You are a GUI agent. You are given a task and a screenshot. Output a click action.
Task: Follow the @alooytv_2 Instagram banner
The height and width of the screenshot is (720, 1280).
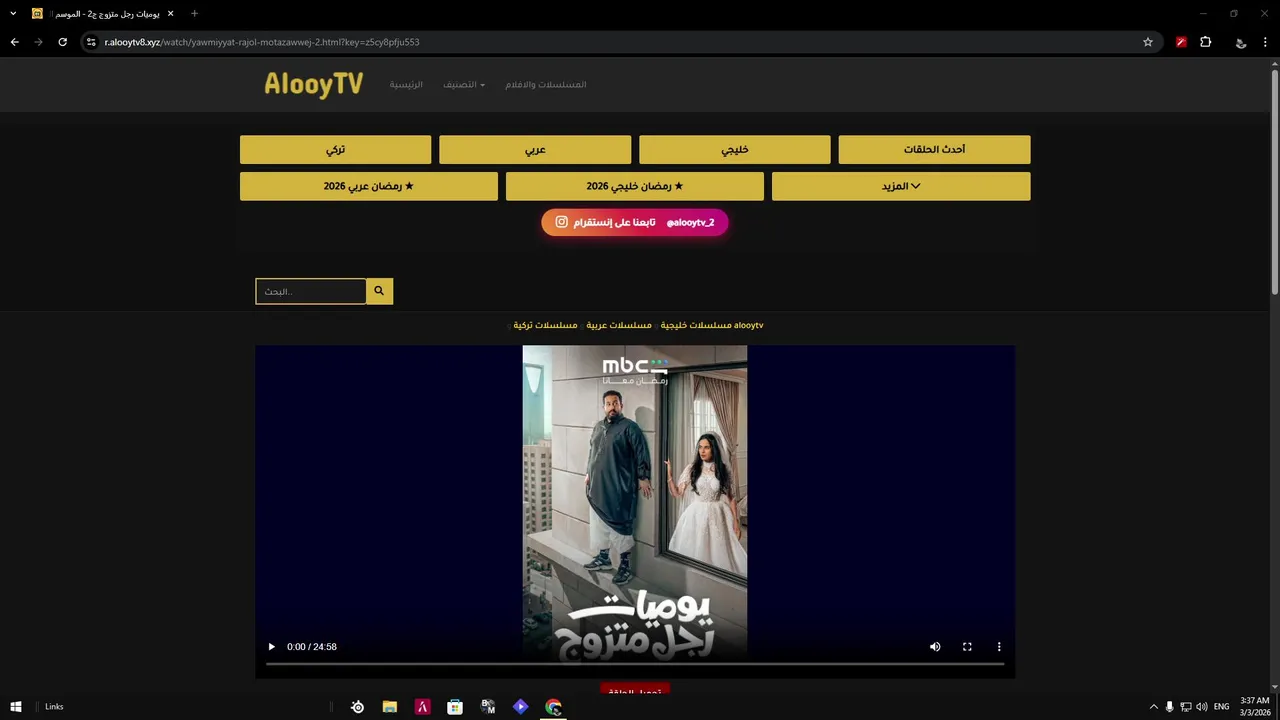click(x=635, y=222)
